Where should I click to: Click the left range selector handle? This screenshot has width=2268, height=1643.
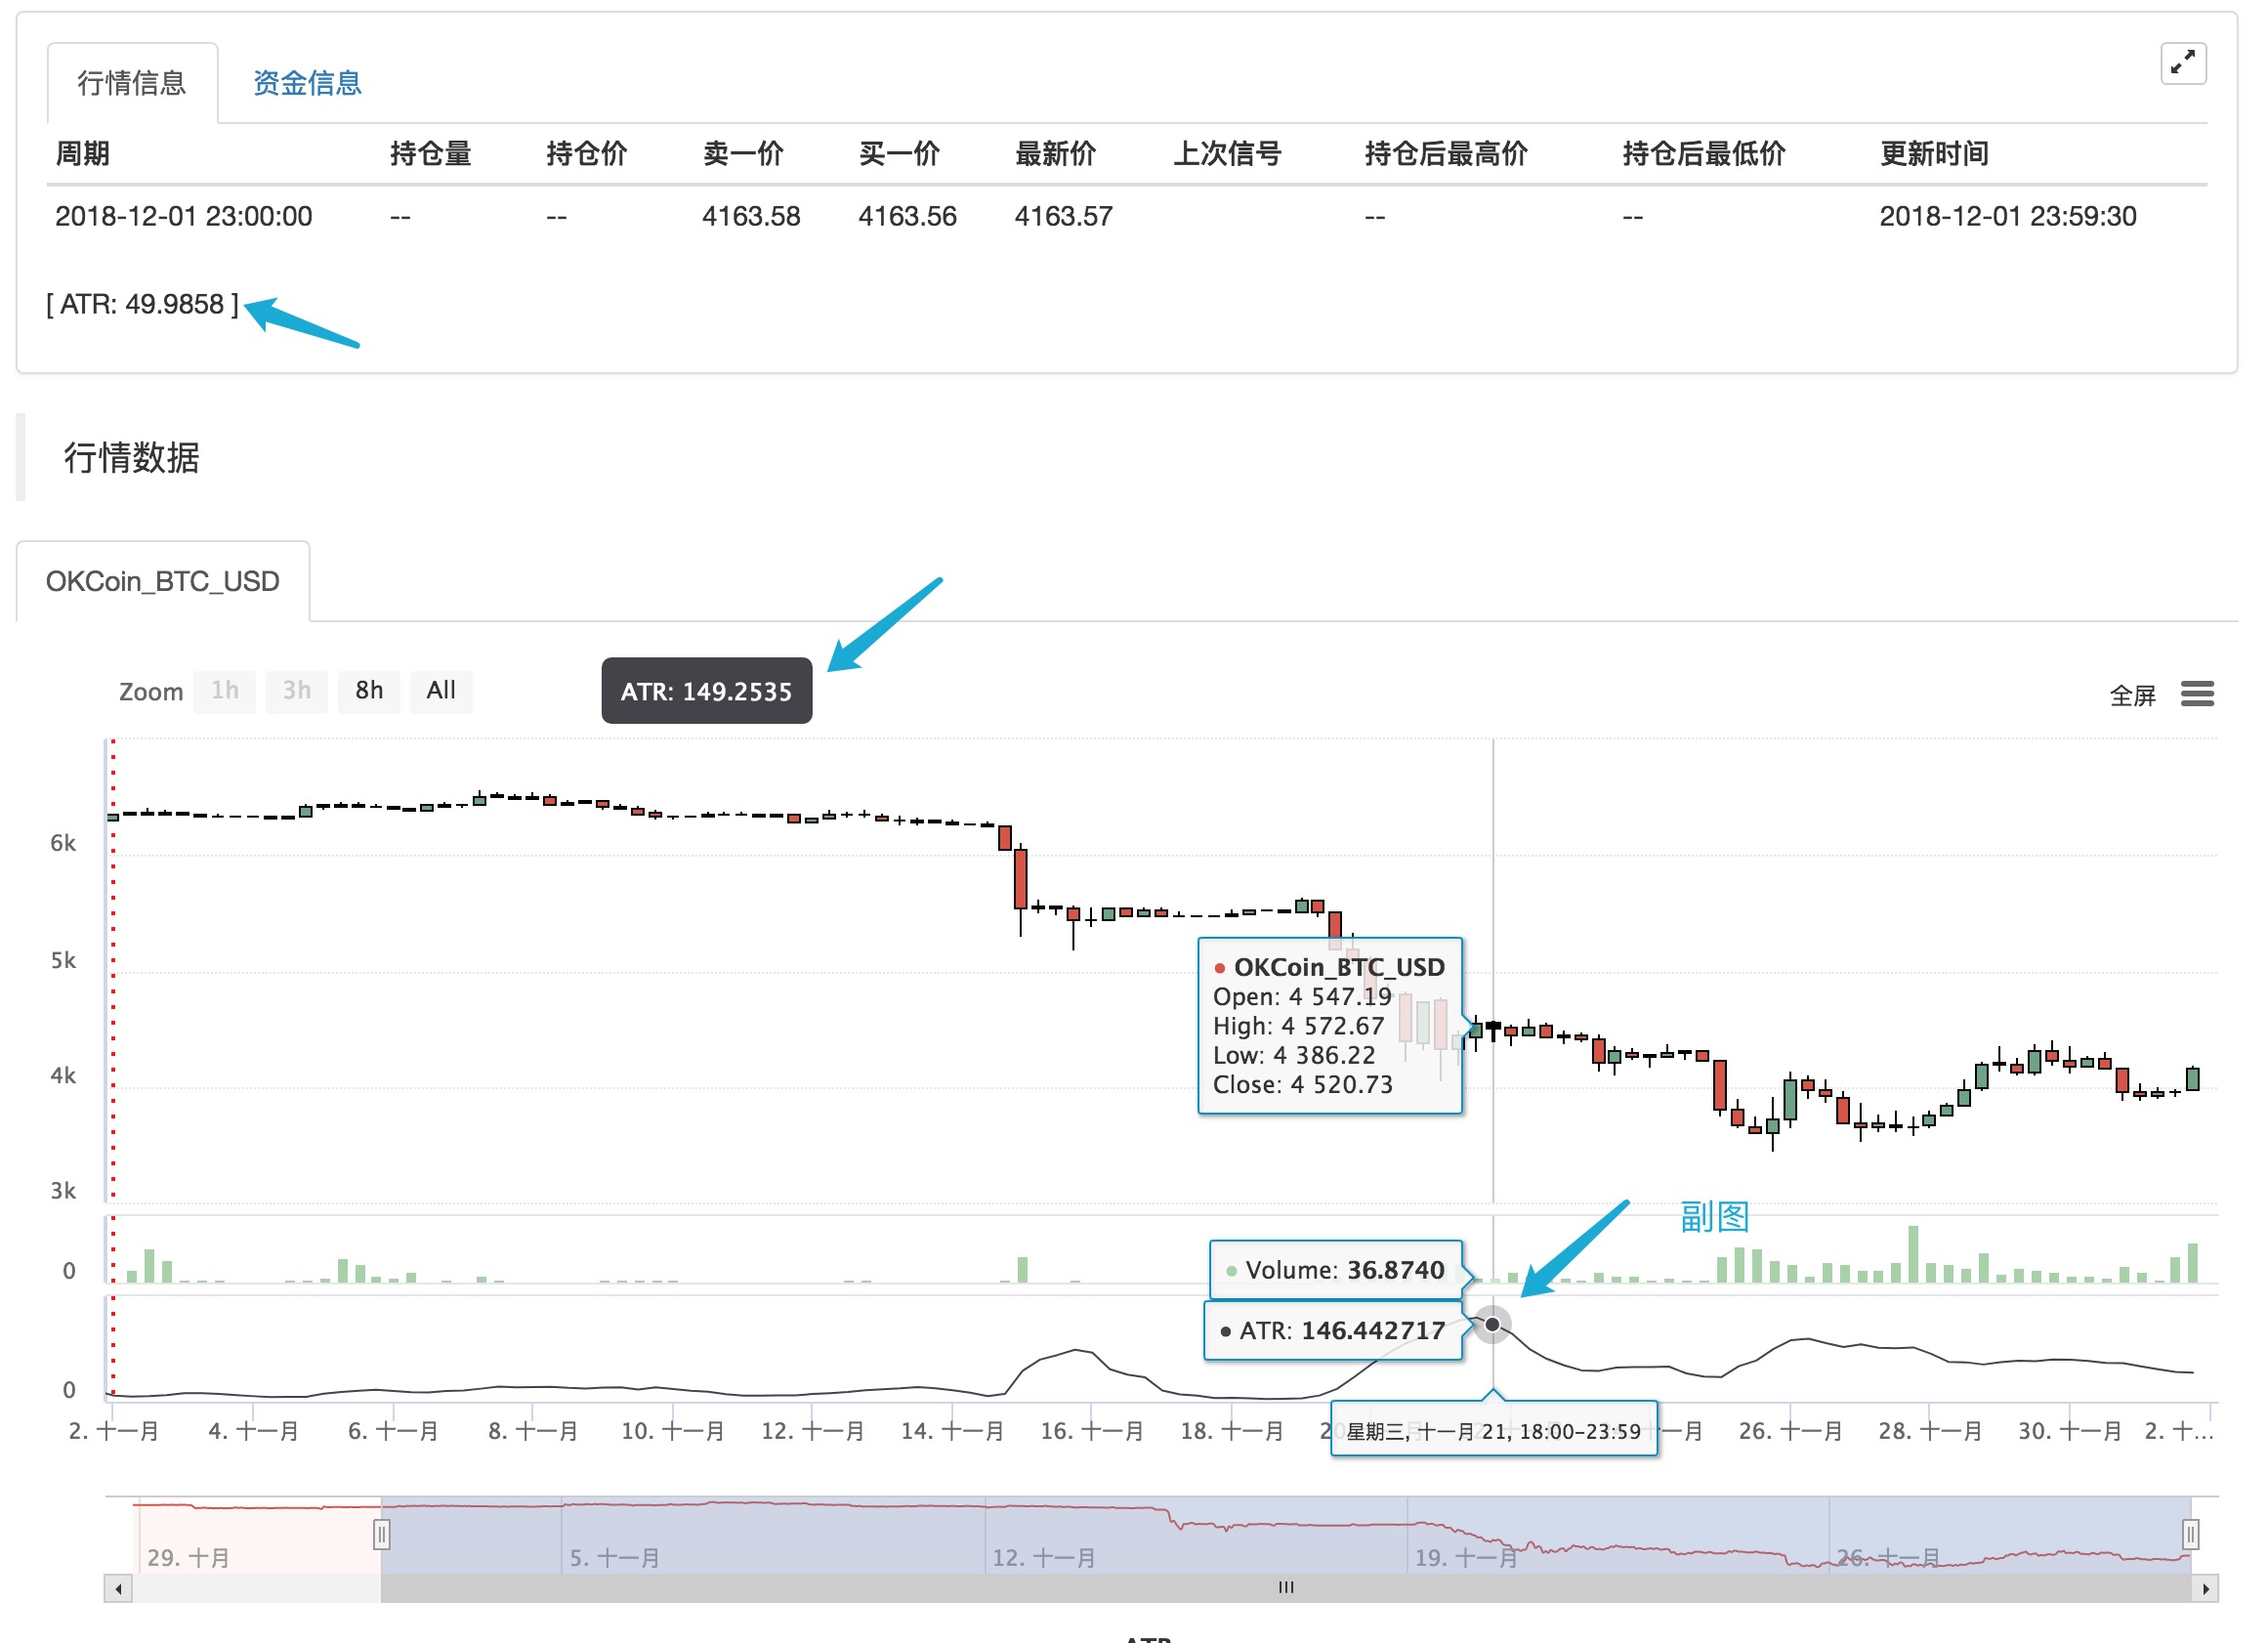click(381, 1534)
